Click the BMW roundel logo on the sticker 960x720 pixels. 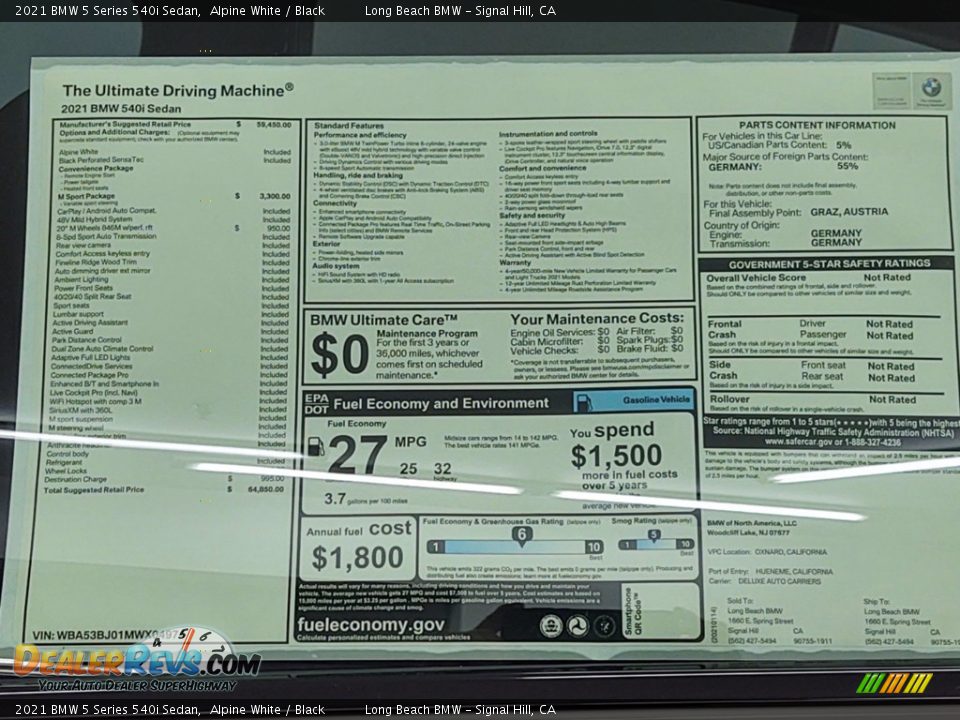[x=931, y=88]
